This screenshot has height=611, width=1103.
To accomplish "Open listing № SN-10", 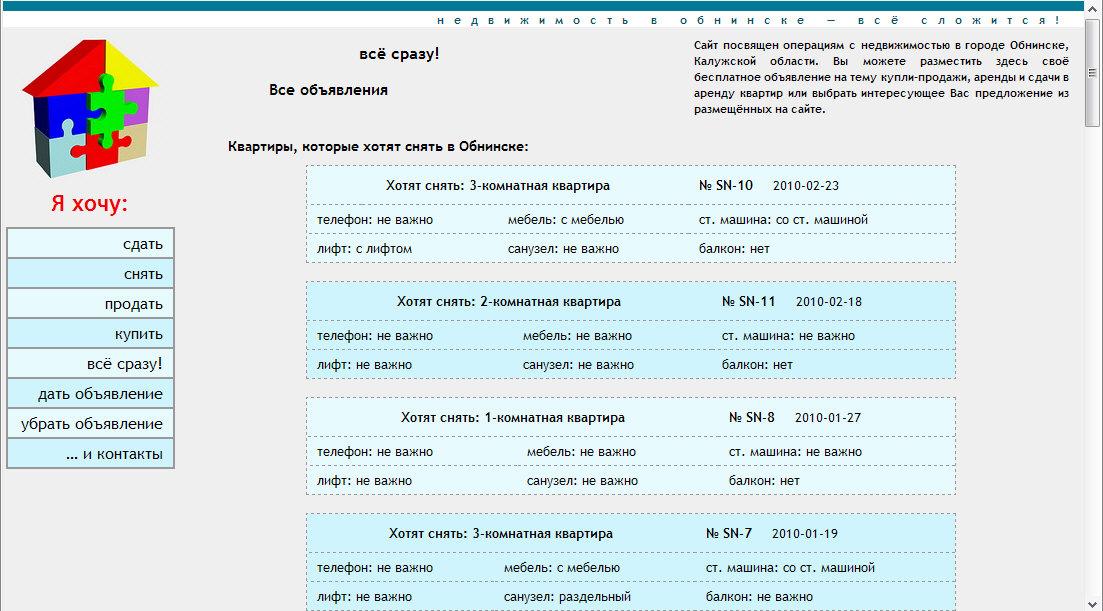I will click(x=726, y=186).
